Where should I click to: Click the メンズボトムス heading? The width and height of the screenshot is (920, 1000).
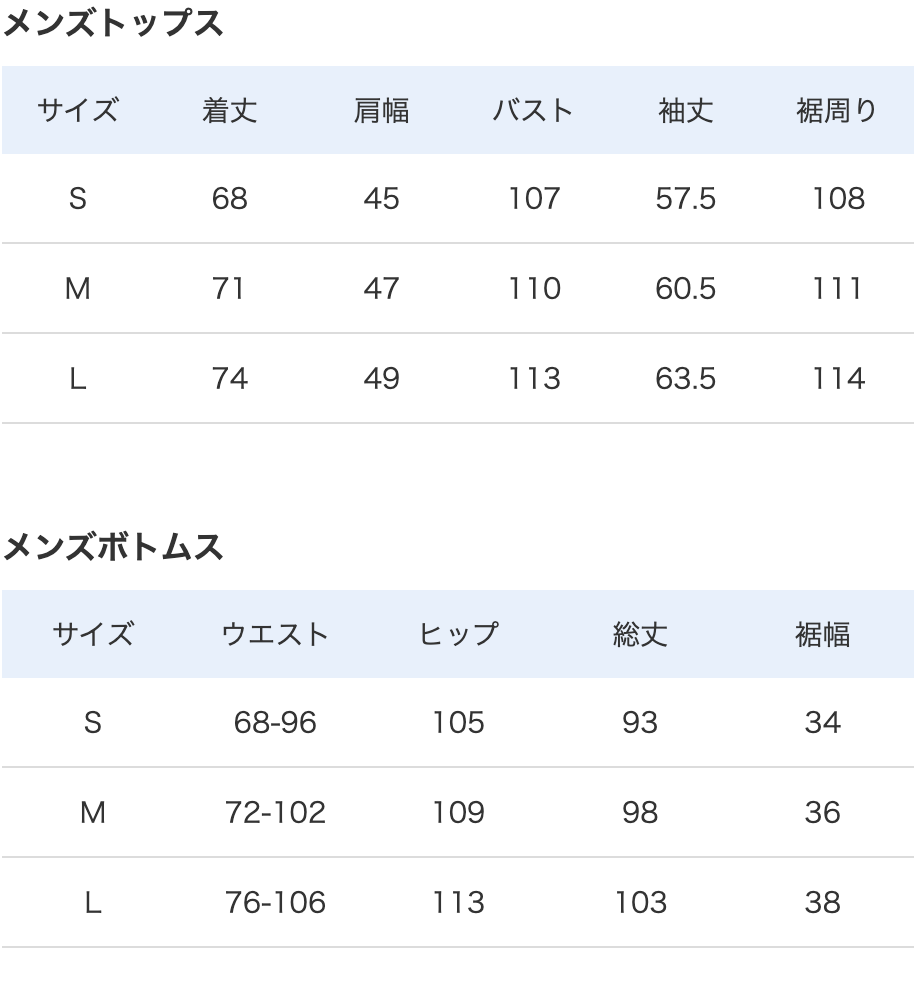point(113,547)
